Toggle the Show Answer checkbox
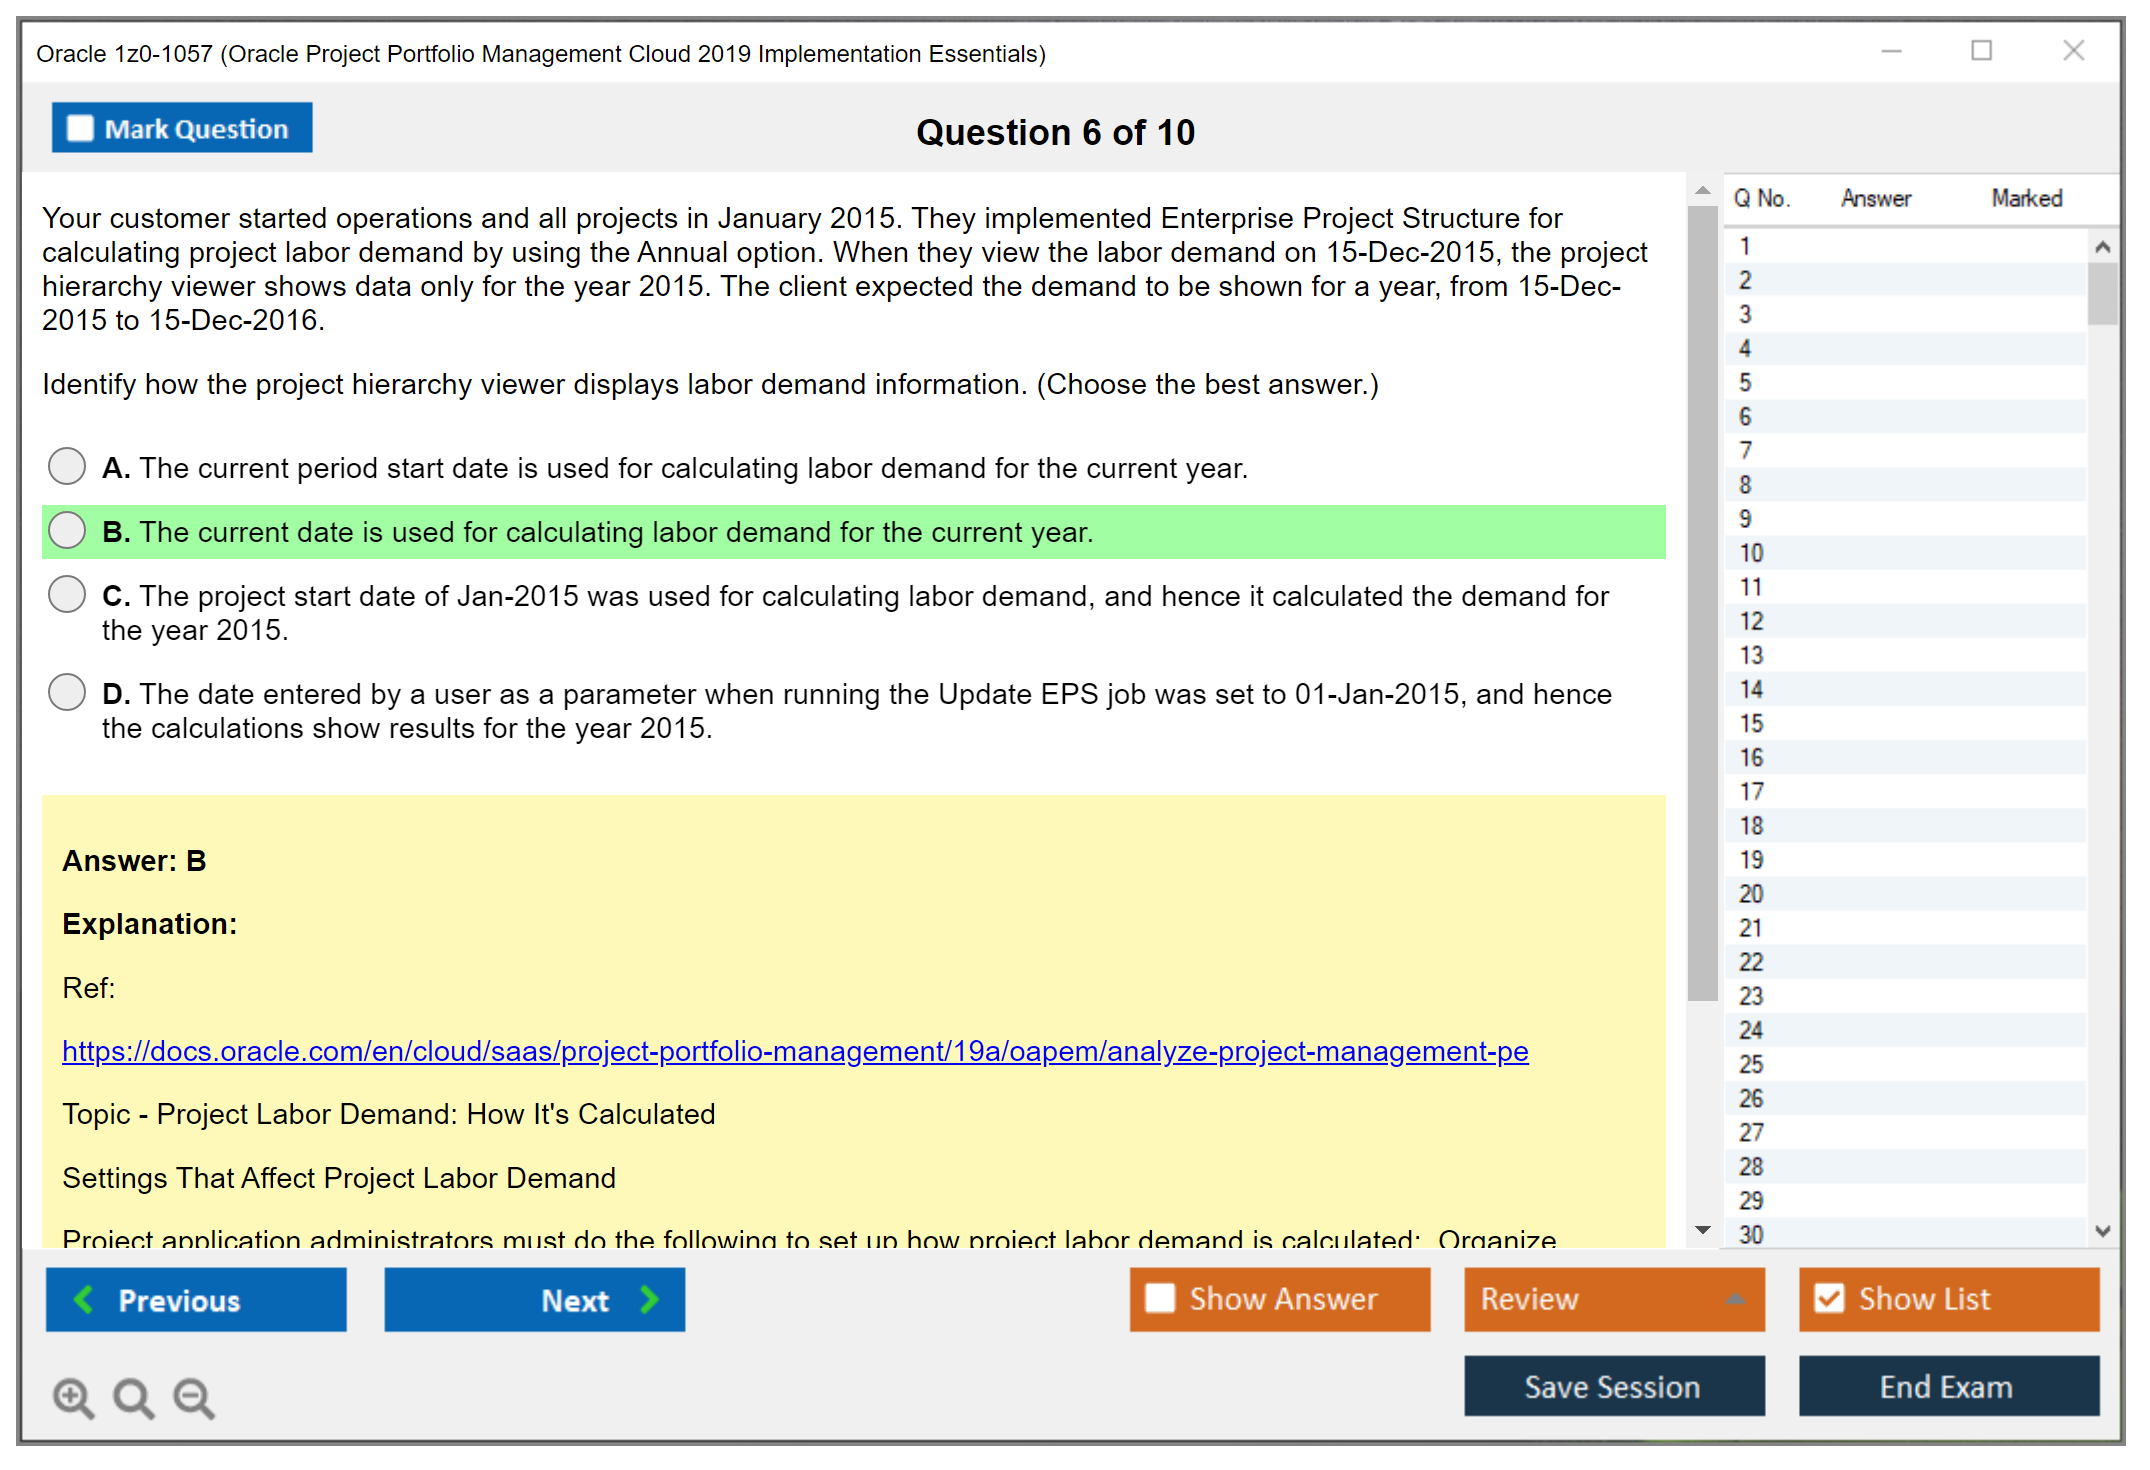The height and width of the screenshot is (1470, 2150). pos(1160,1298)
